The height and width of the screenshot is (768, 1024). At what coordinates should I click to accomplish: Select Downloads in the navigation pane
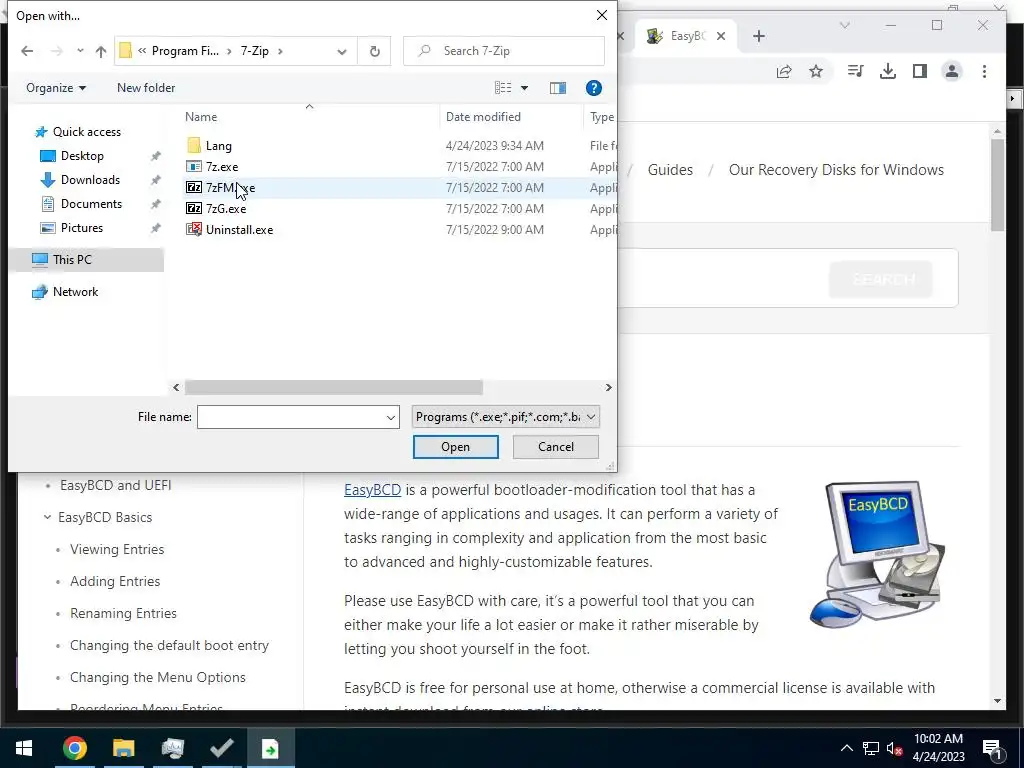89,180
